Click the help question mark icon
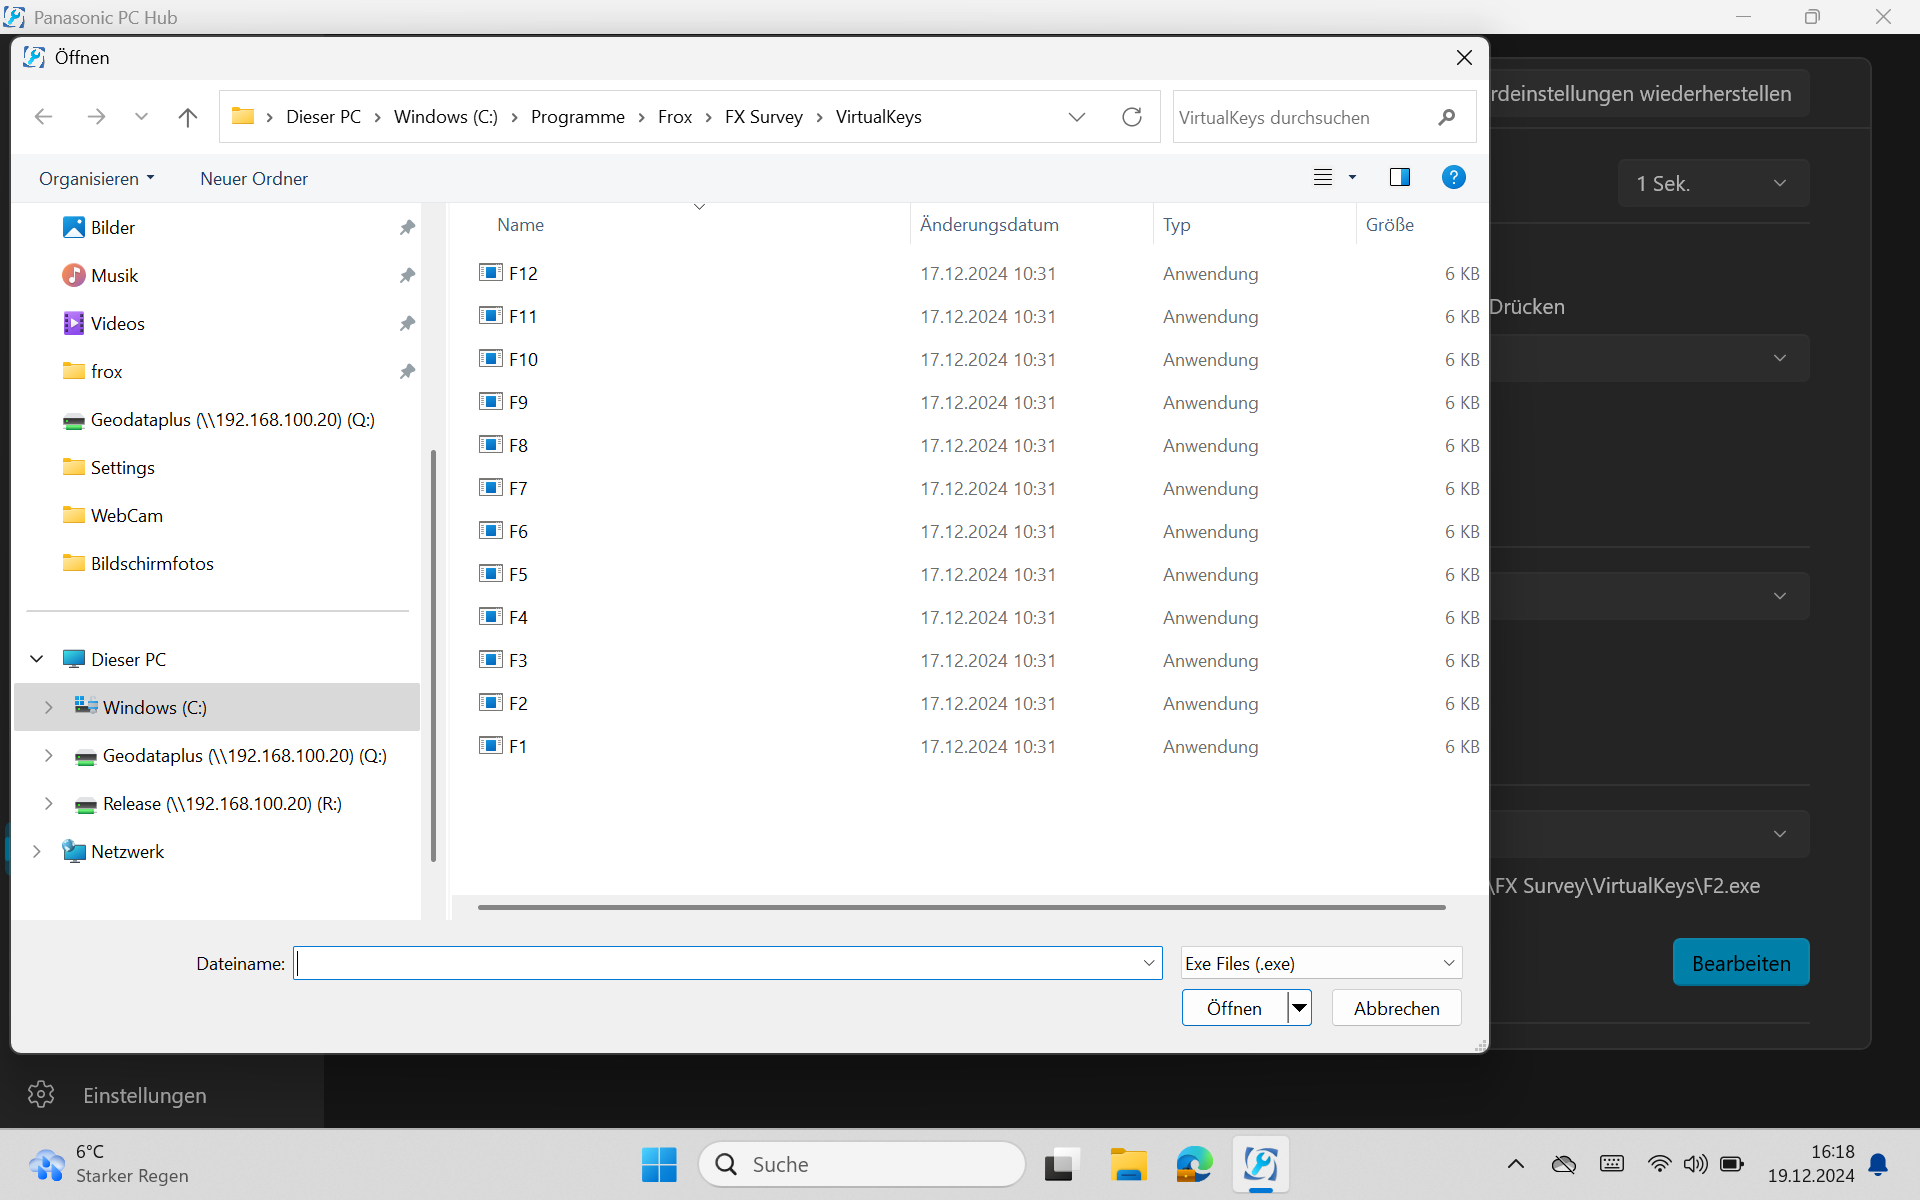This screenshot has height=1200, width=1920. click(x=1453, y=177)
